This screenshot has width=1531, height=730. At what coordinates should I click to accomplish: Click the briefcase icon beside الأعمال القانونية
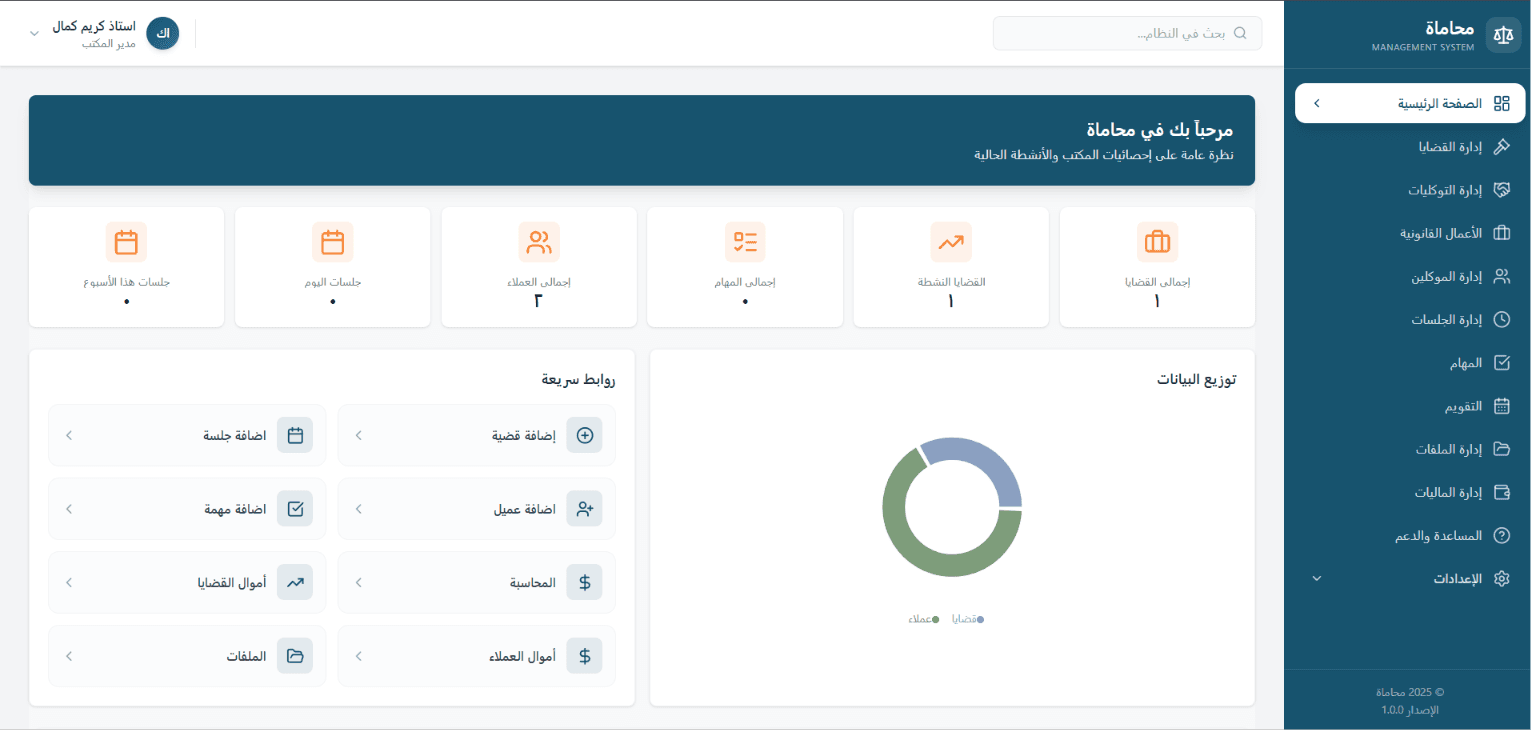[1501, 233]
